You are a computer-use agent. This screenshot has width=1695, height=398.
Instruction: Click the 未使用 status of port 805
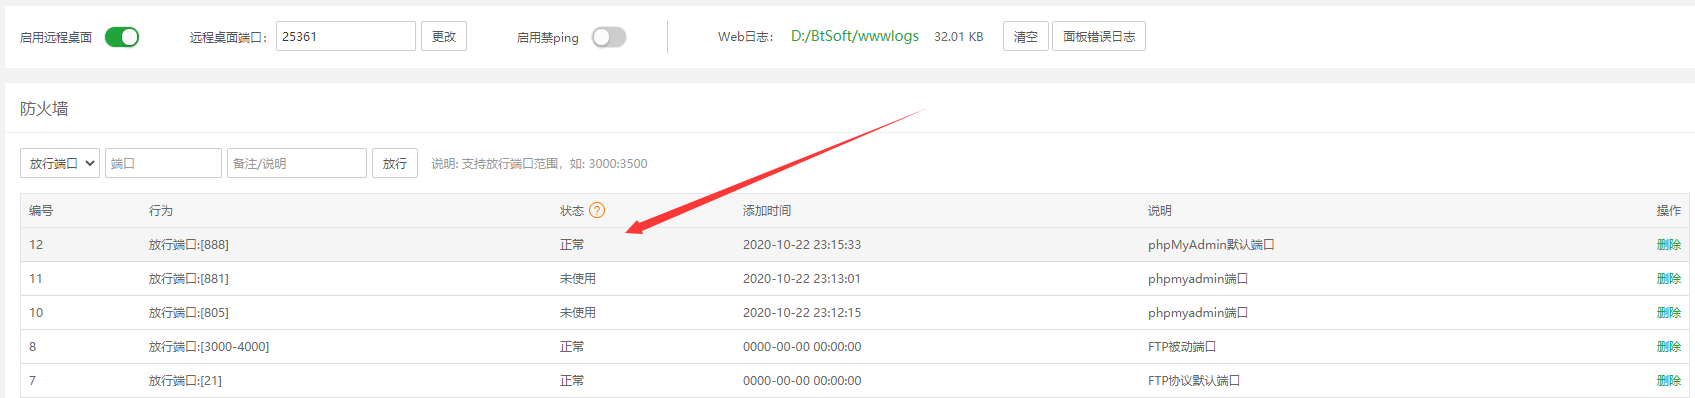[578, 313]
